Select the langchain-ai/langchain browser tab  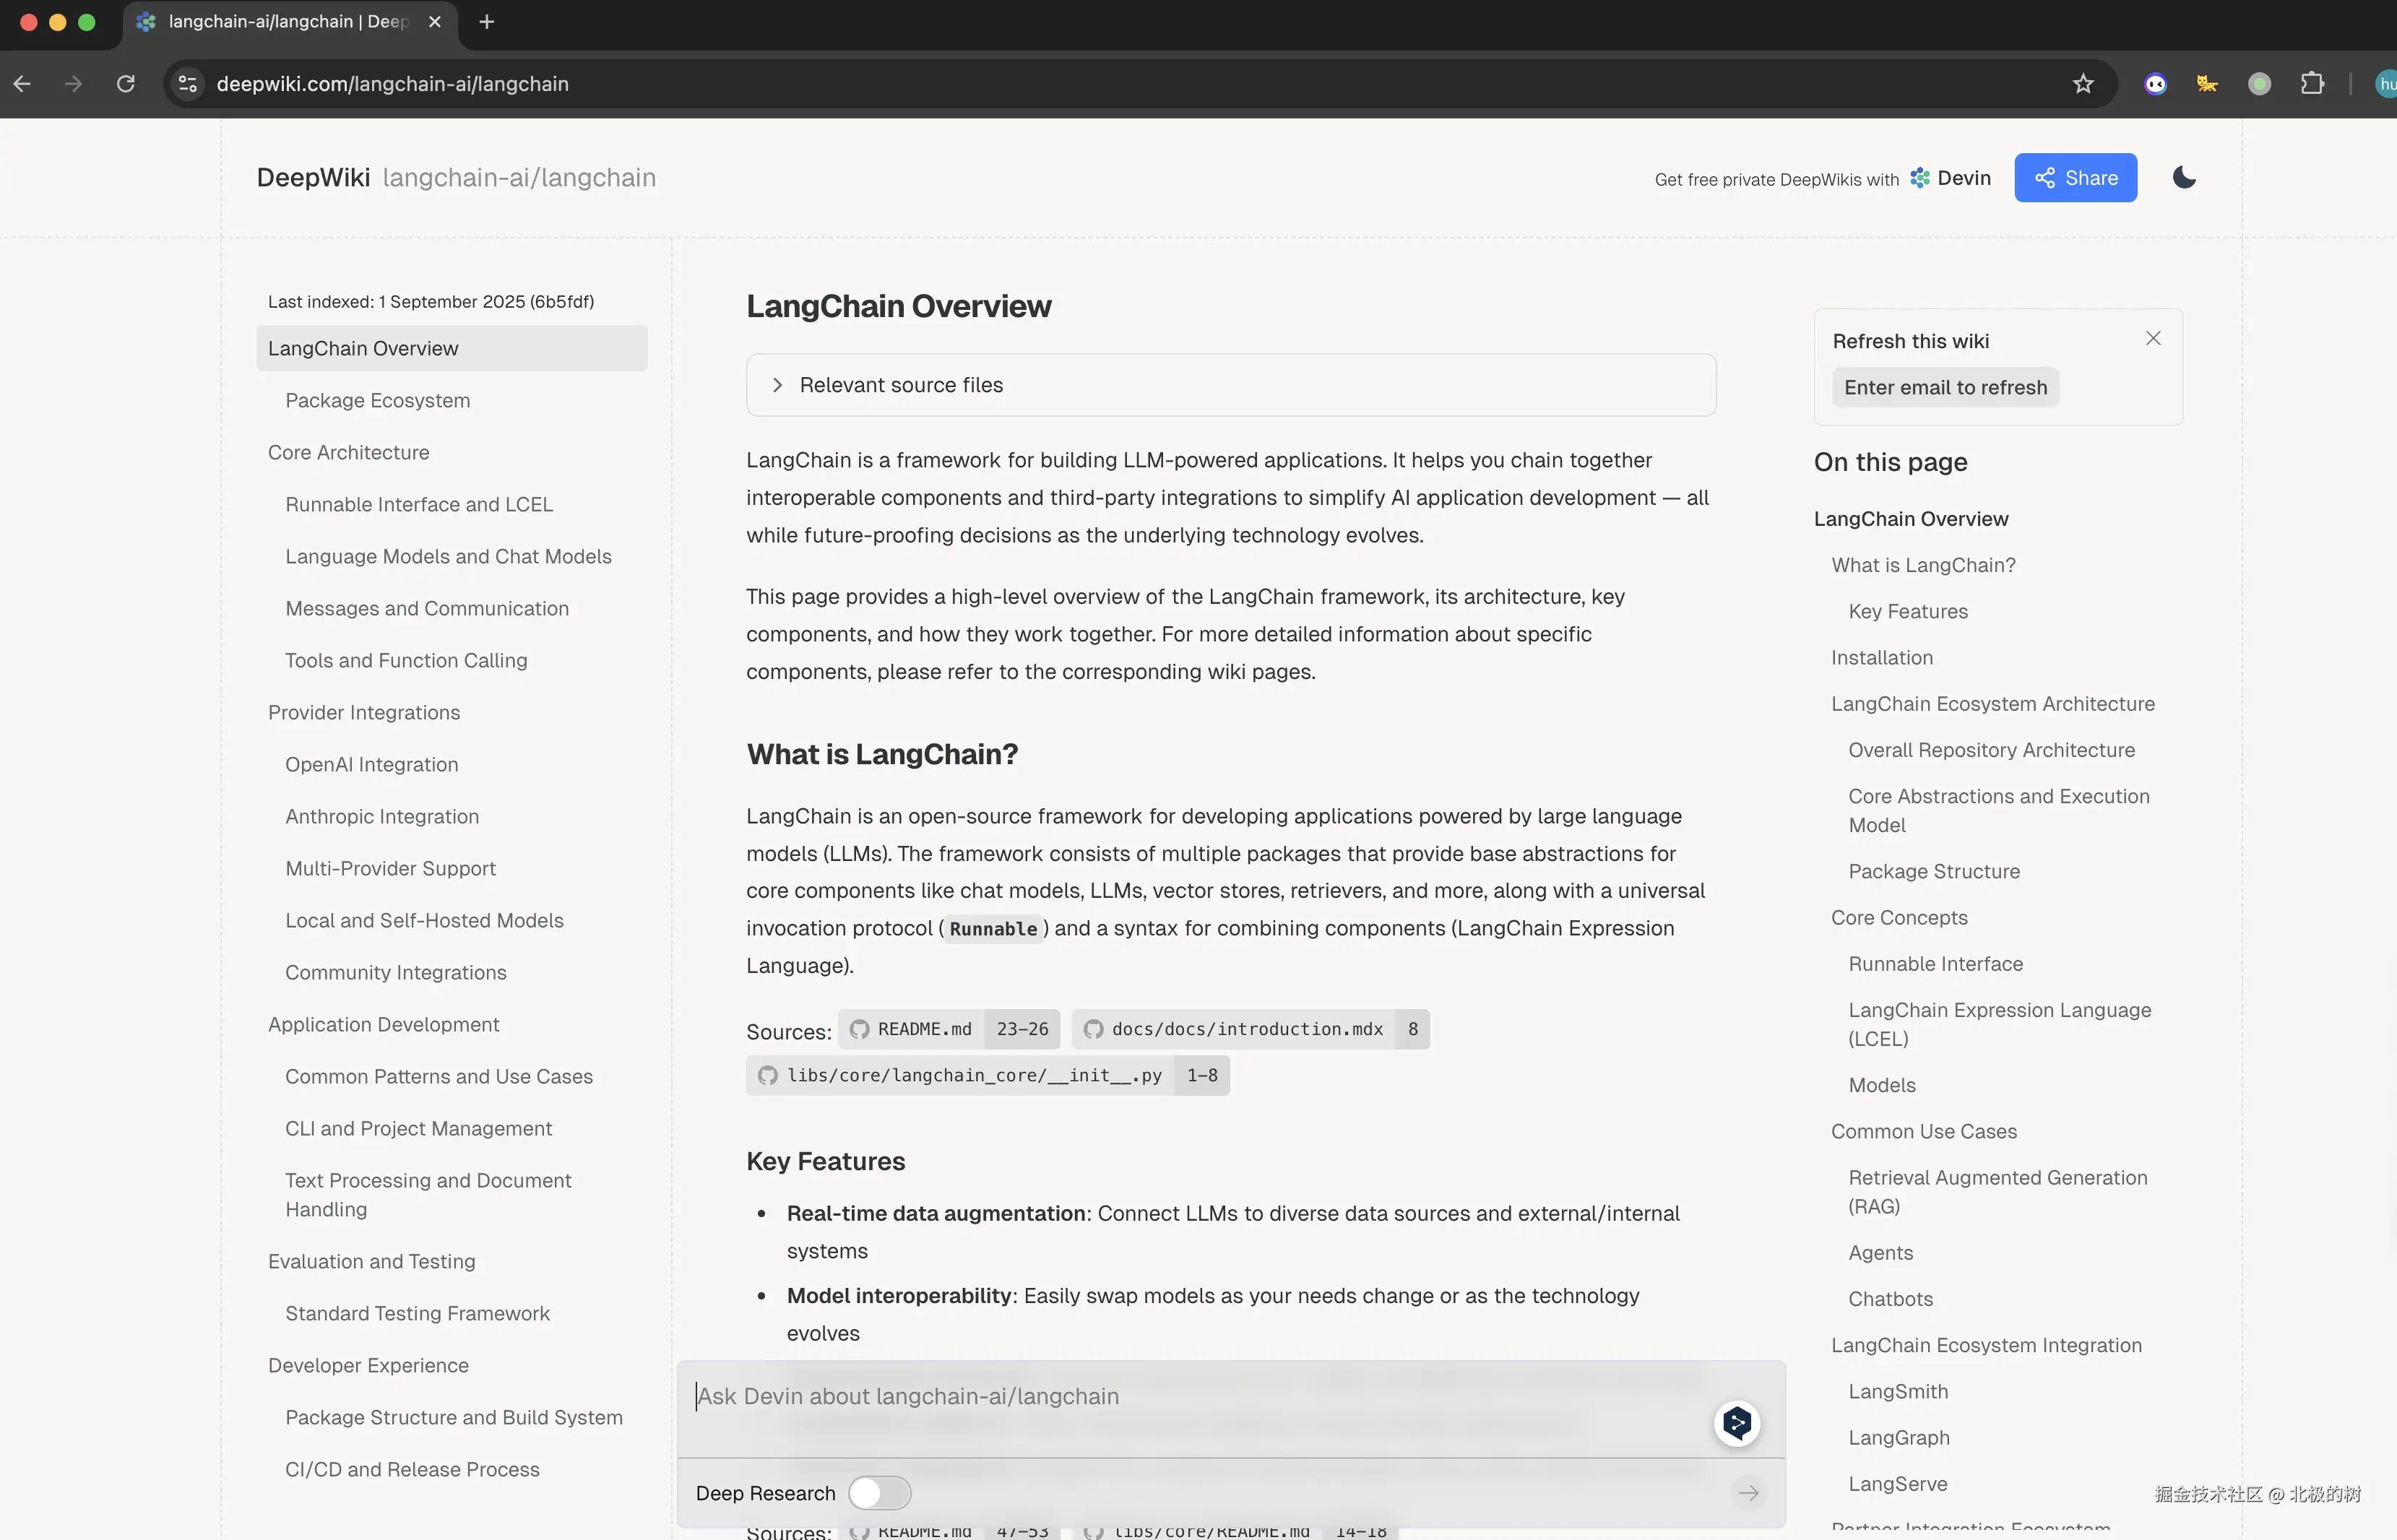pos(288,22)
